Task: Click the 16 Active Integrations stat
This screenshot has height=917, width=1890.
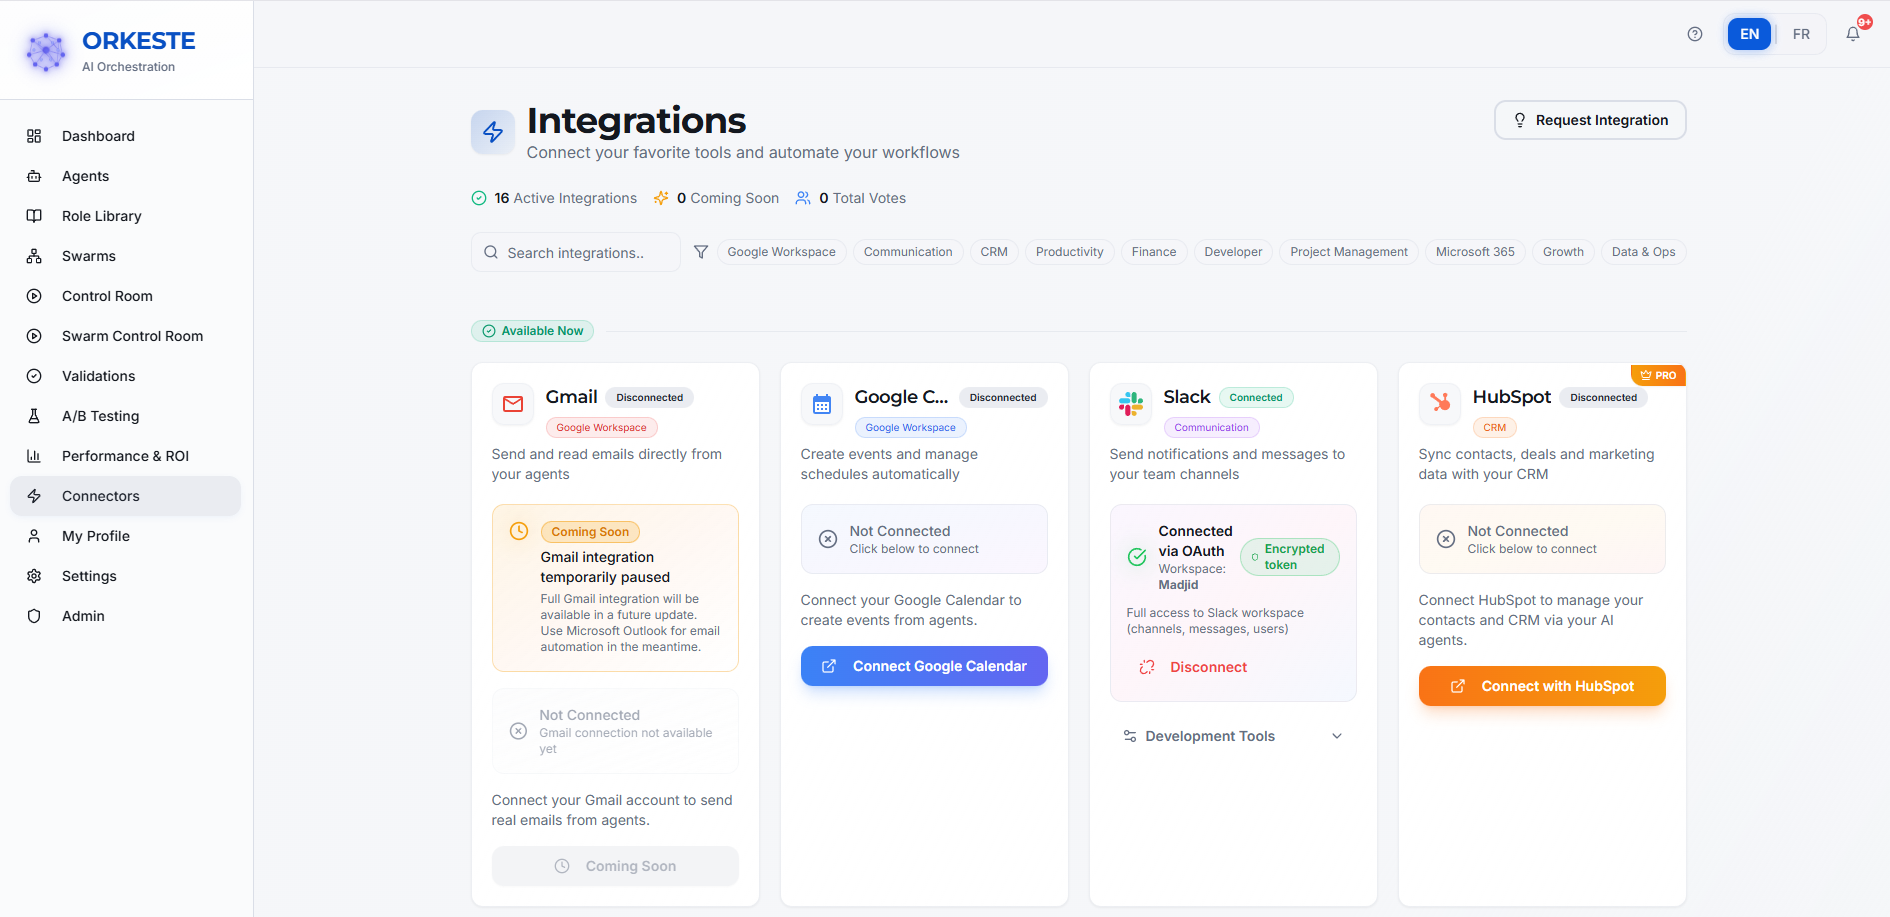Action: tap(554, 198)
